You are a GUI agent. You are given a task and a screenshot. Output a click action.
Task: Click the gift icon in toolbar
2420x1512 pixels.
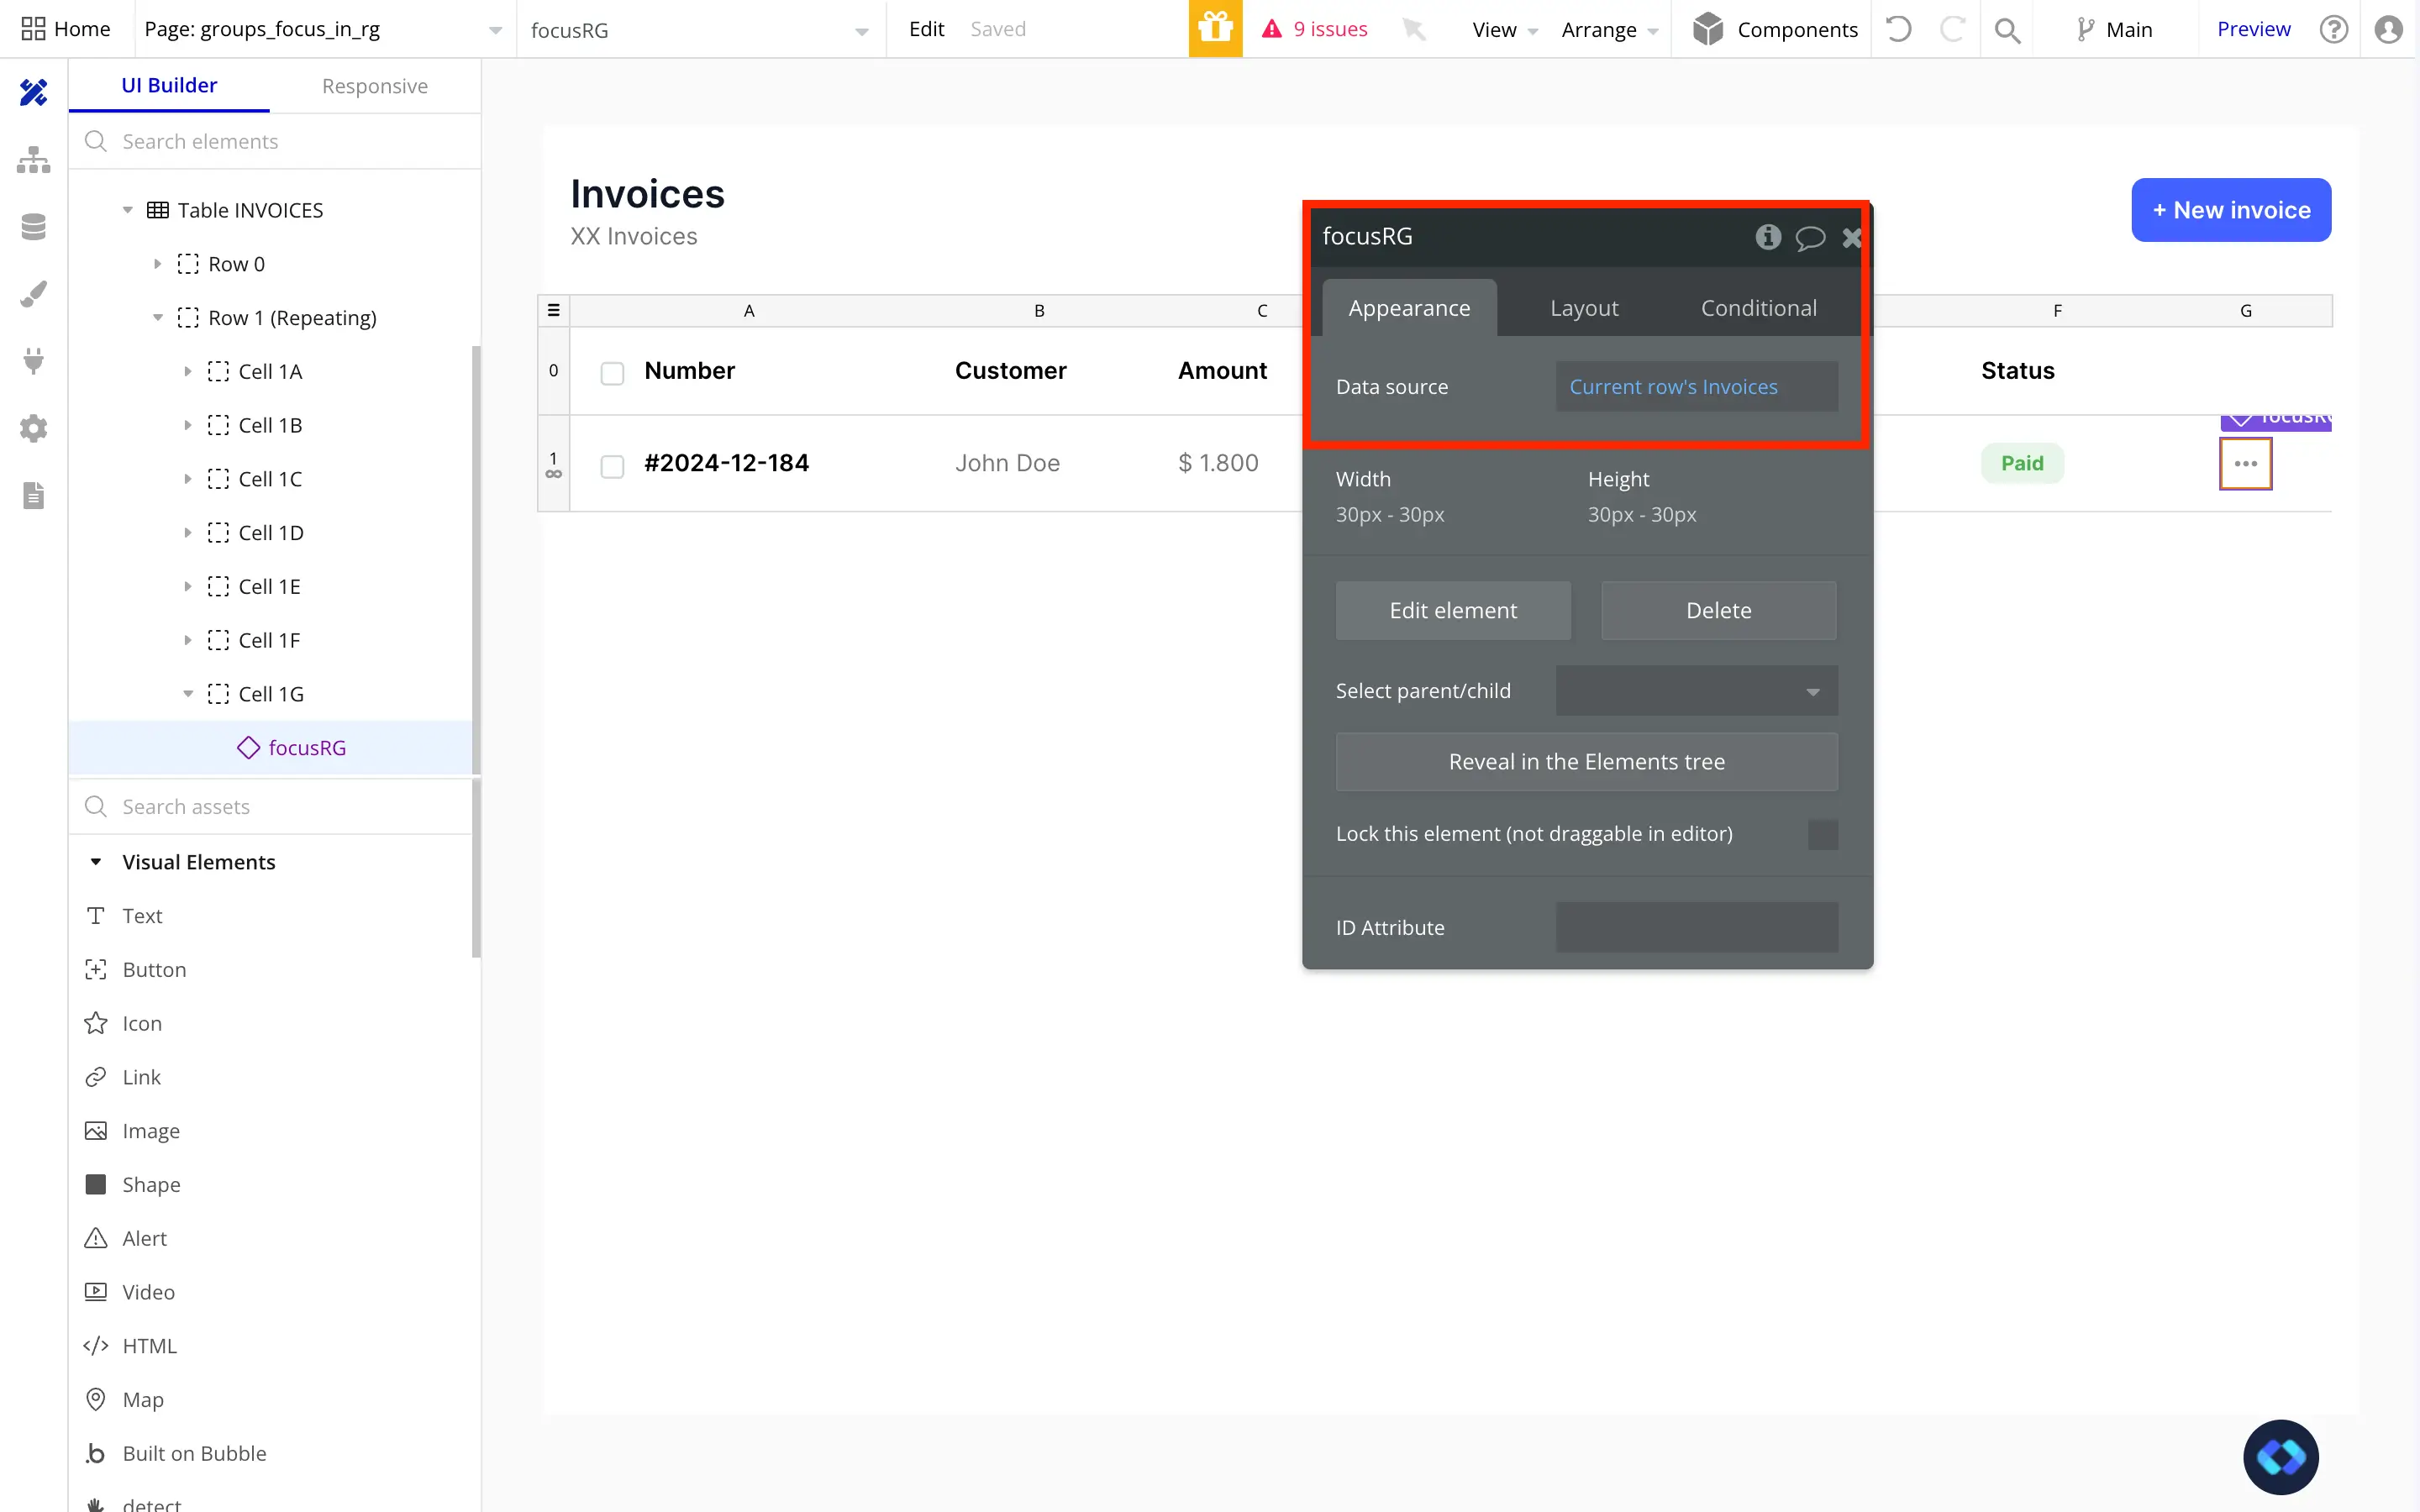click(1215, 29)
